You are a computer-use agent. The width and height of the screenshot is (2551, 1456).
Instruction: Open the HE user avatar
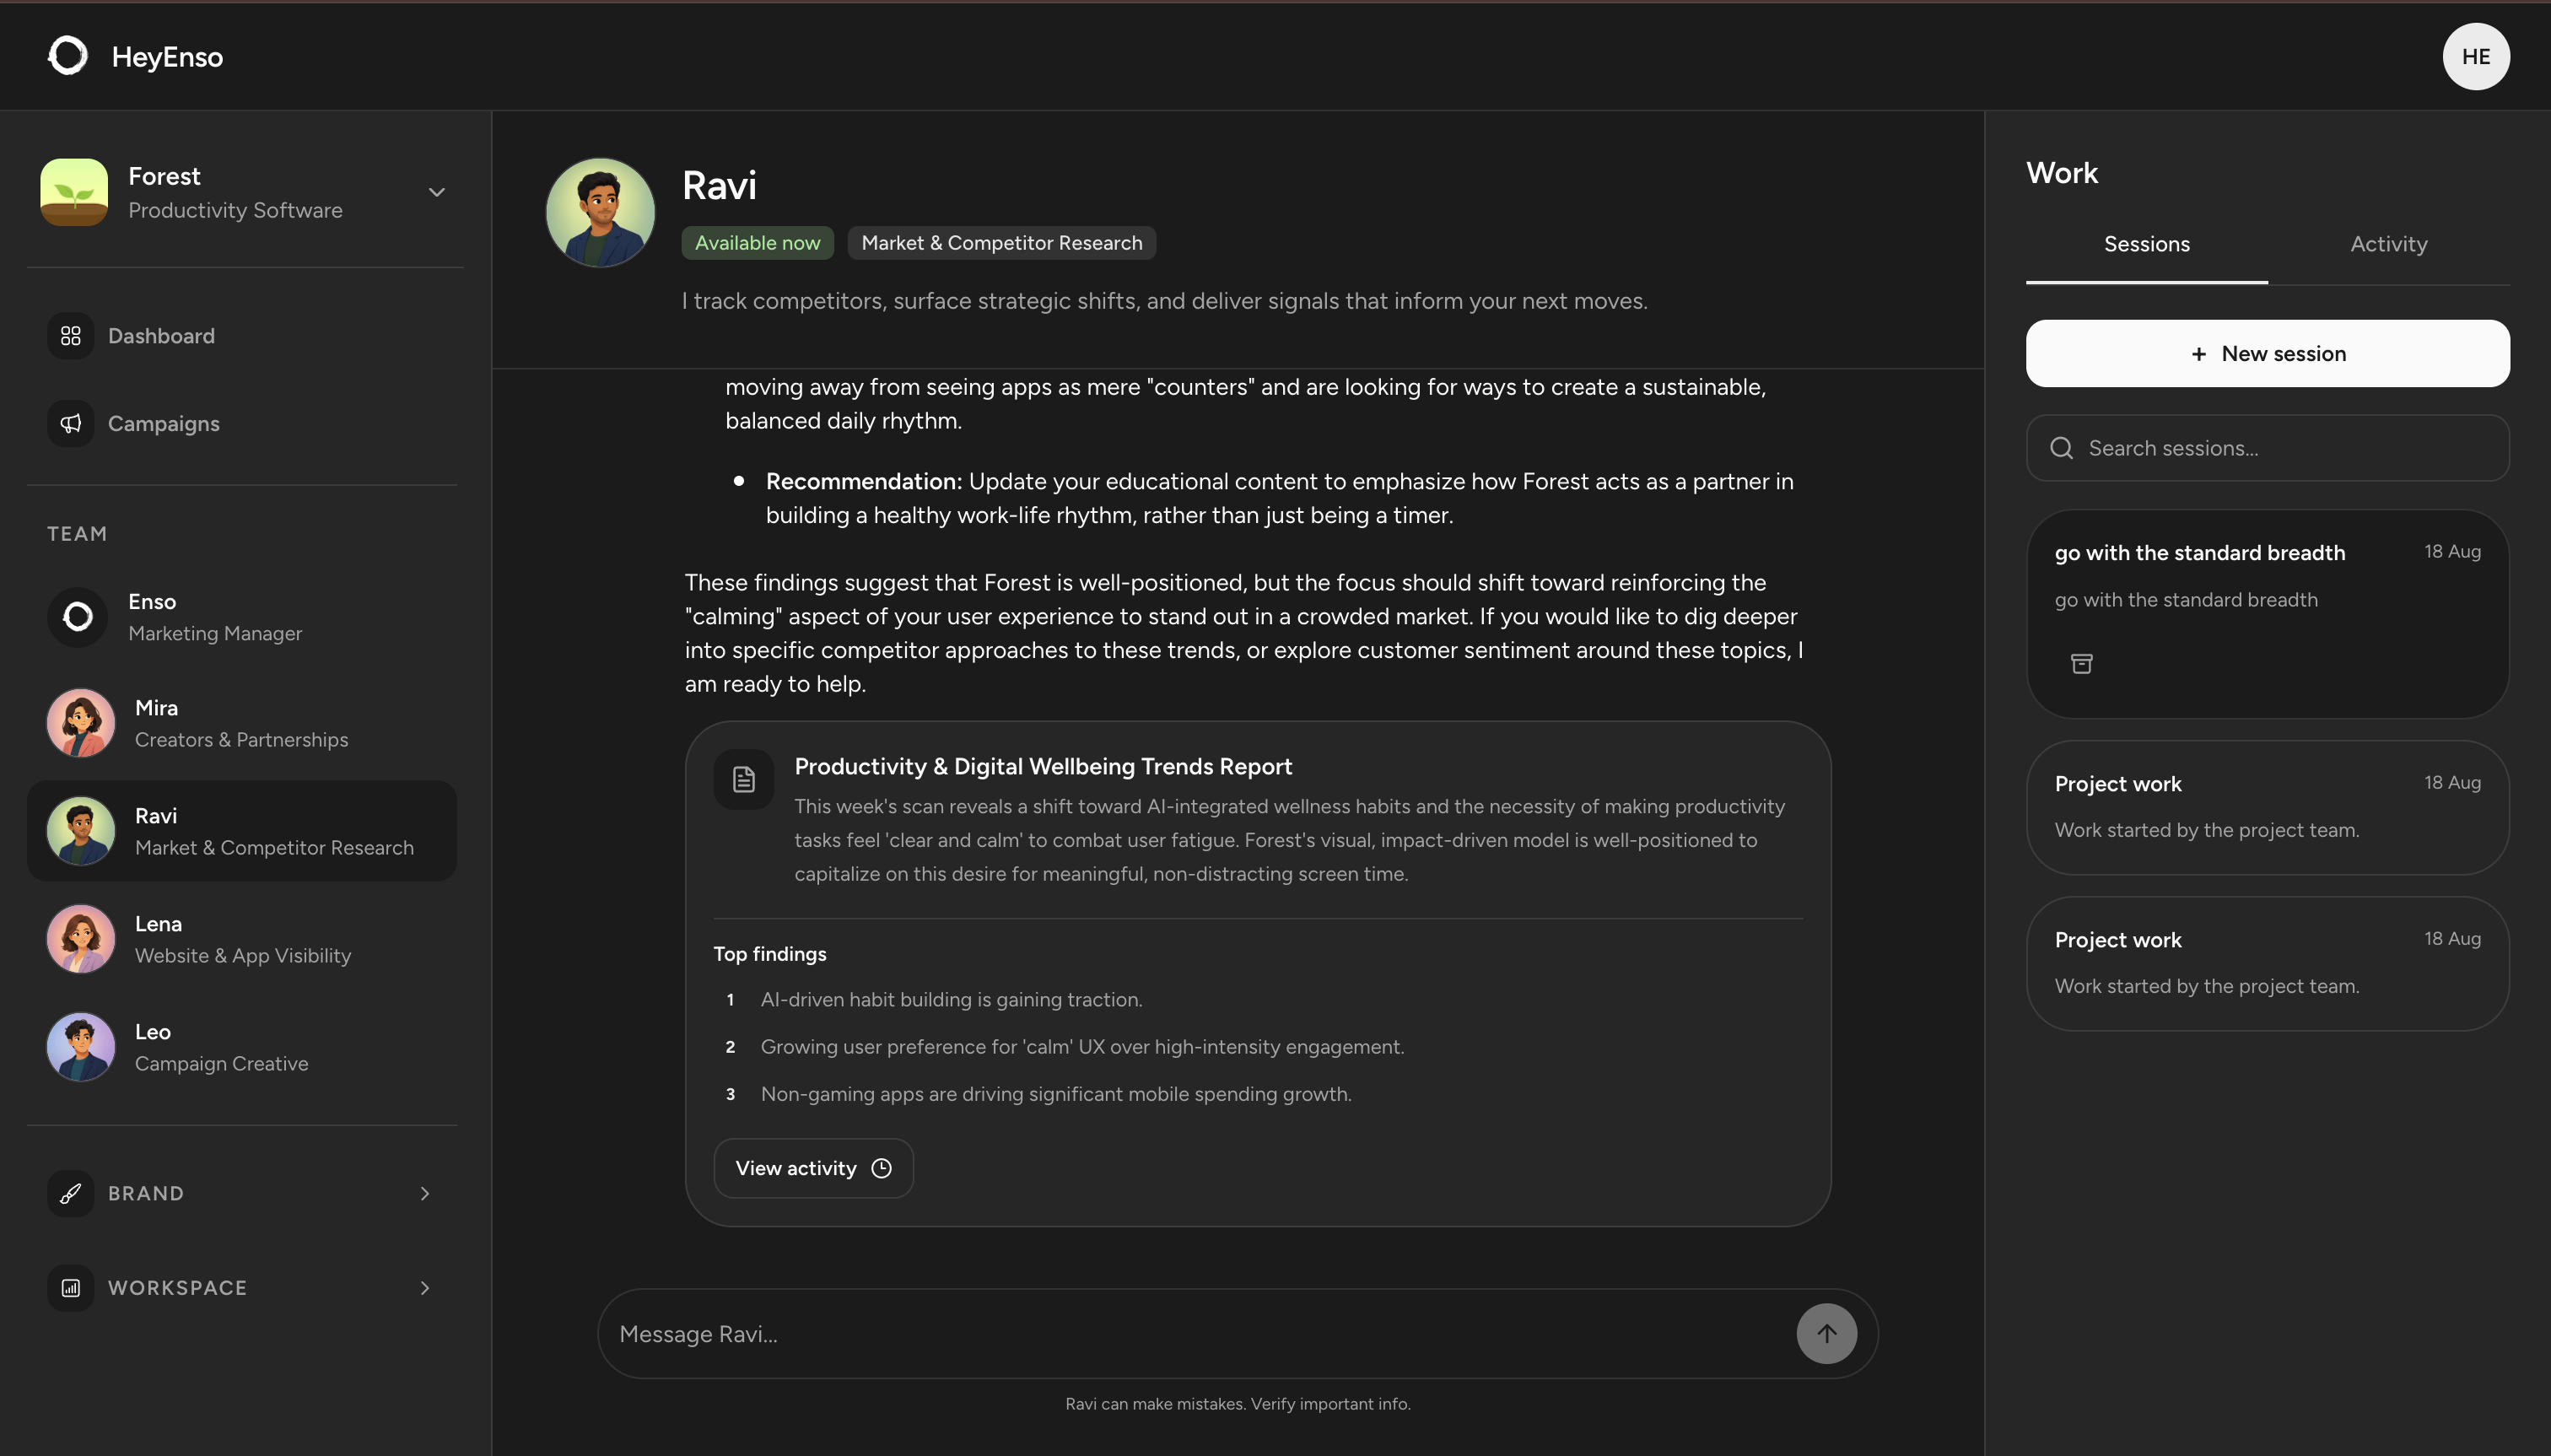[2475, 57]
